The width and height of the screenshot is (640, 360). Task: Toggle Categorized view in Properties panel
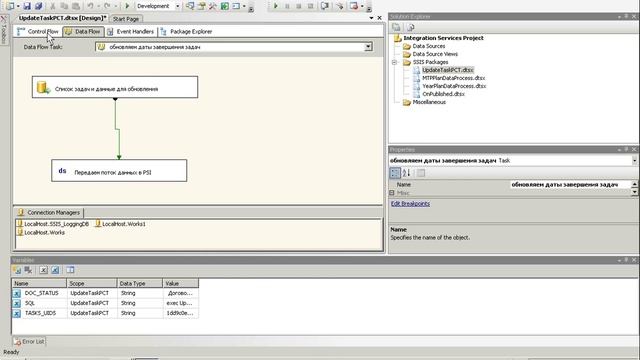coord(395,173)
